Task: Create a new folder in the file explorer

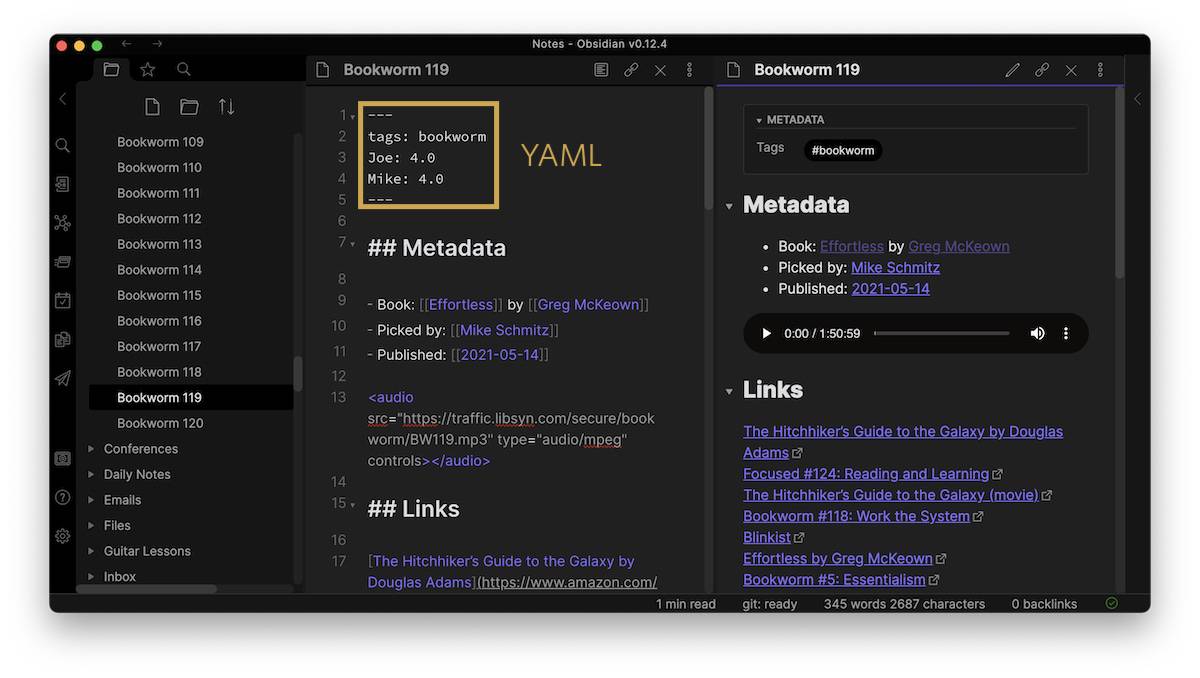Action: pos(189,106)
